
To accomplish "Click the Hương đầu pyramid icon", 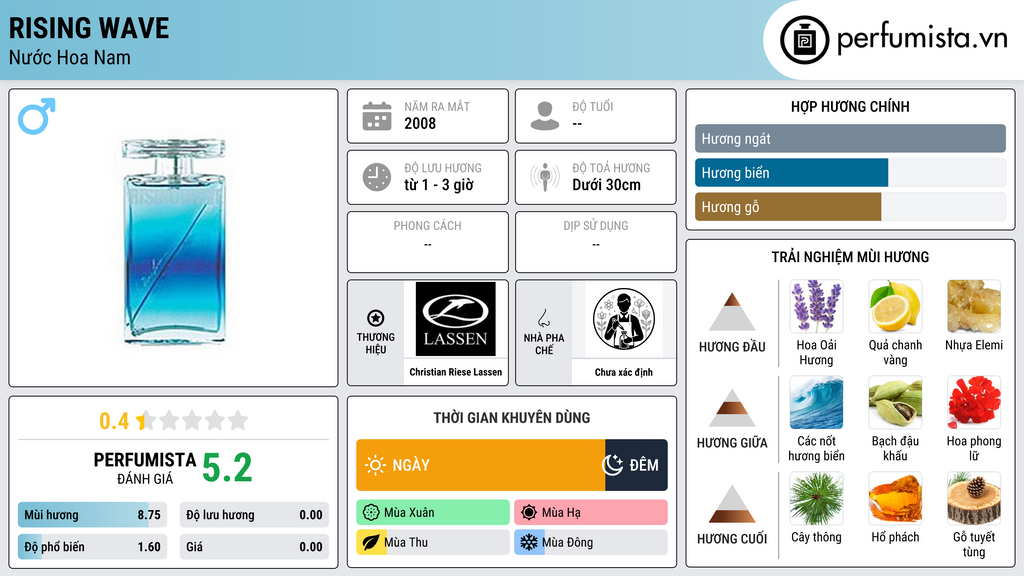I will 732,312.
